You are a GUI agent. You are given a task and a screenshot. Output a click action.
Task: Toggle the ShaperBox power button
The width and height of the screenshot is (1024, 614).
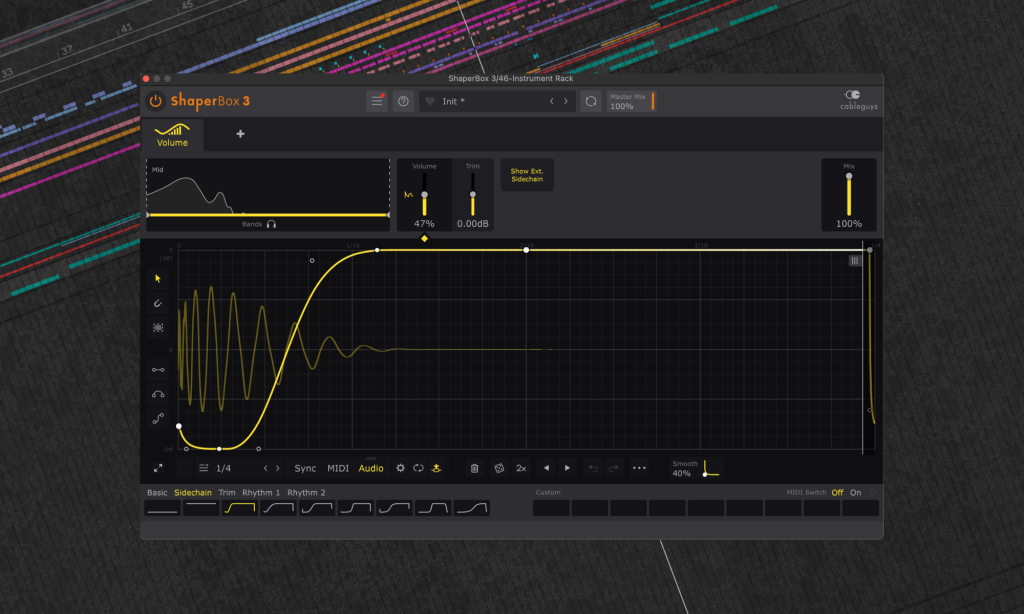coord(156,101)
